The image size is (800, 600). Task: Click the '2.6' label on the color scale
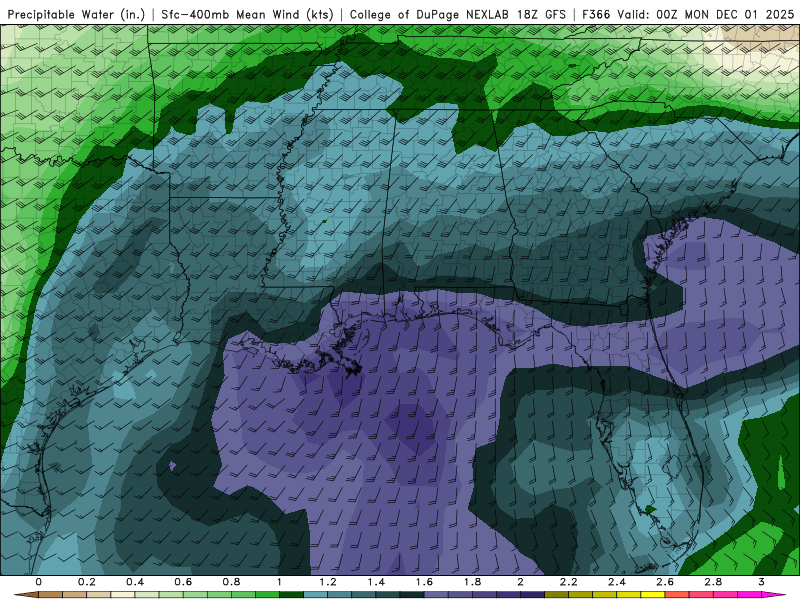point(665,582)
